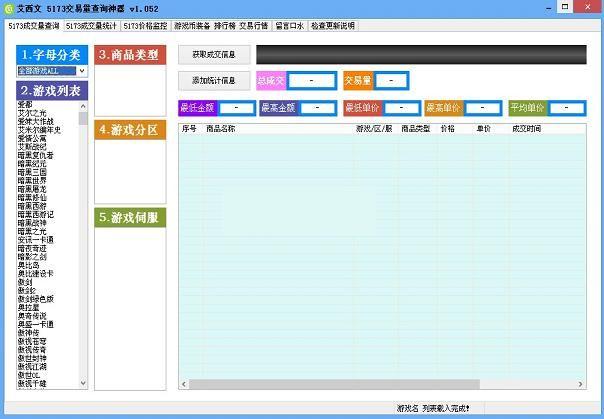Click the 交易量 value field
The width and height of the screenshot is (604, 419).
coord(391,80)
